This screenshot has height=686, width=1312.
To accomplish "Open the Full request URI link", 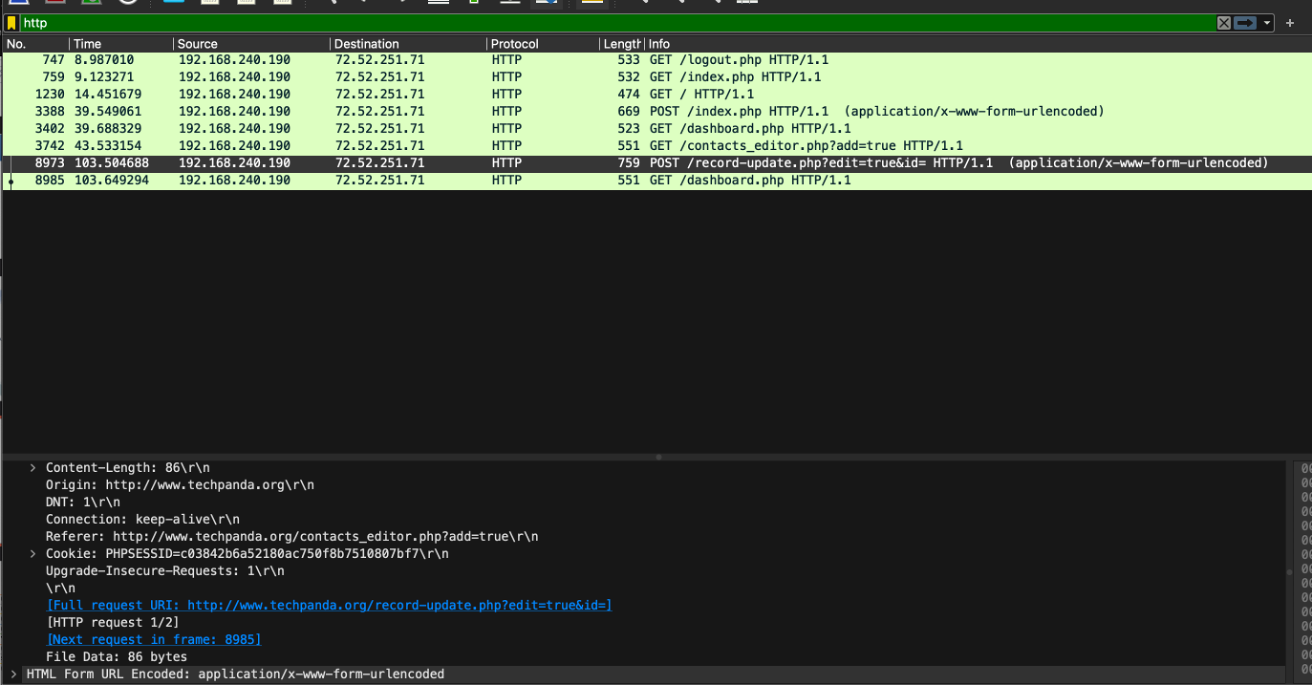I will (x=329, y=605).
